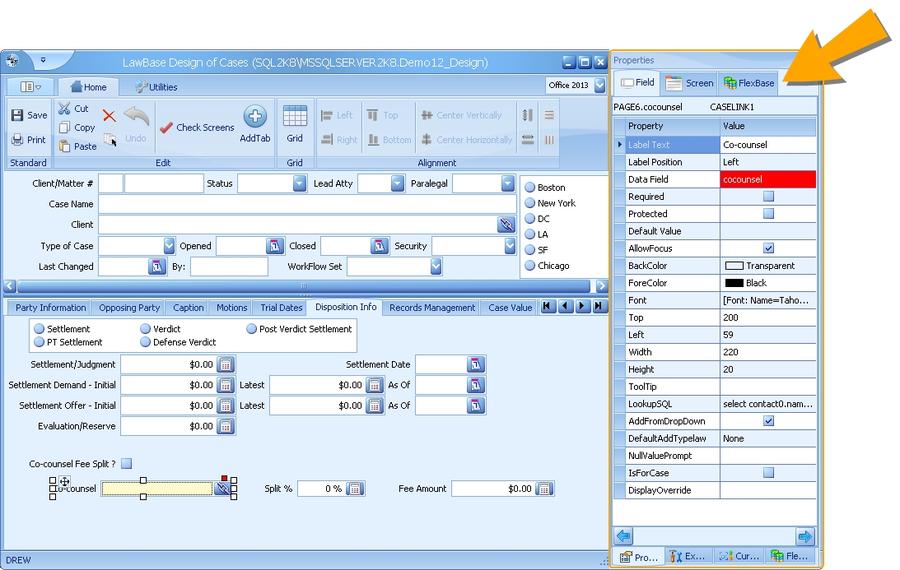
Task: Open the Records Management tab
Action: (x=432, y=308)
